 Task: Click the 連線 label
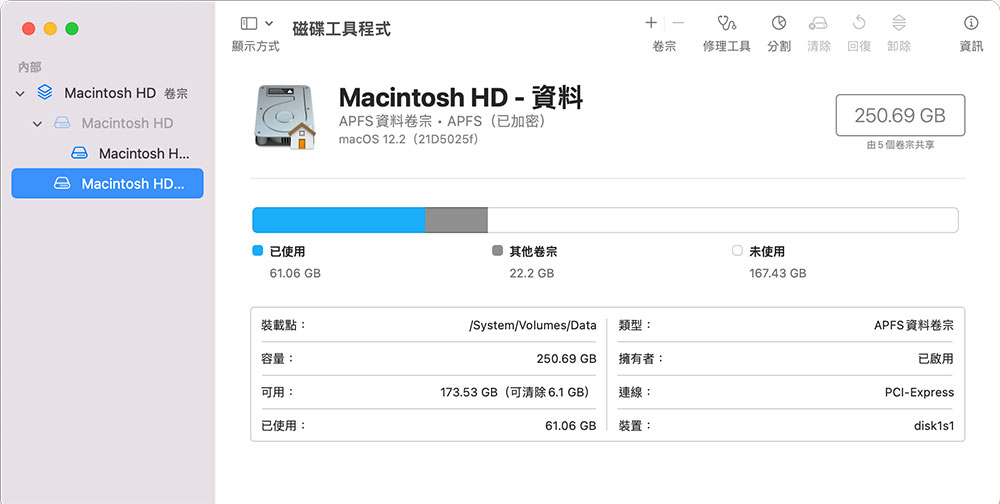pyautogui.click(x=635, y=392)
